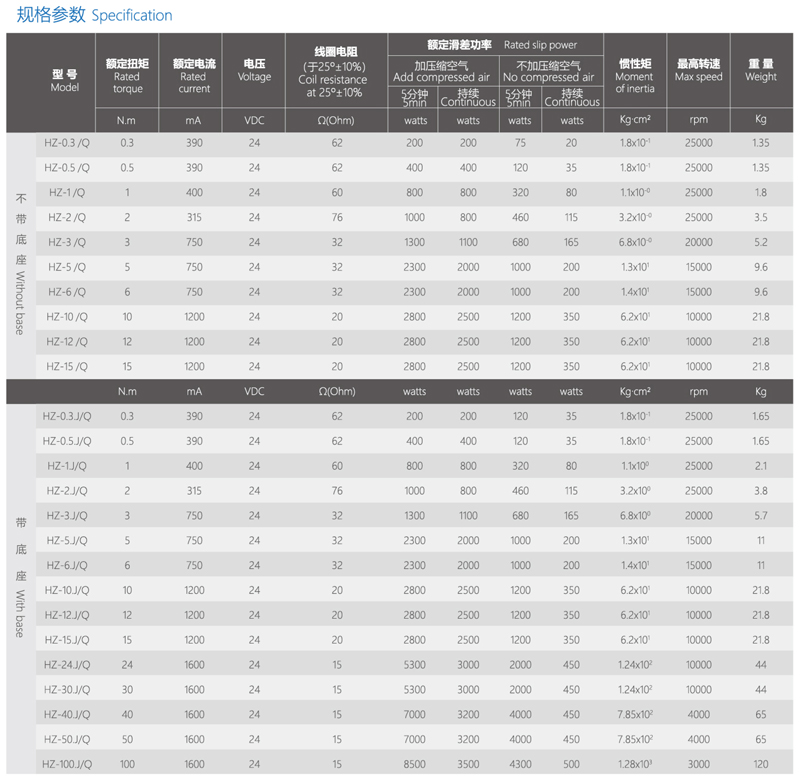The image size is (800, 778).
Task: Click model name 'HZ-0.5.J/Q'
Action: pos(67,441)
